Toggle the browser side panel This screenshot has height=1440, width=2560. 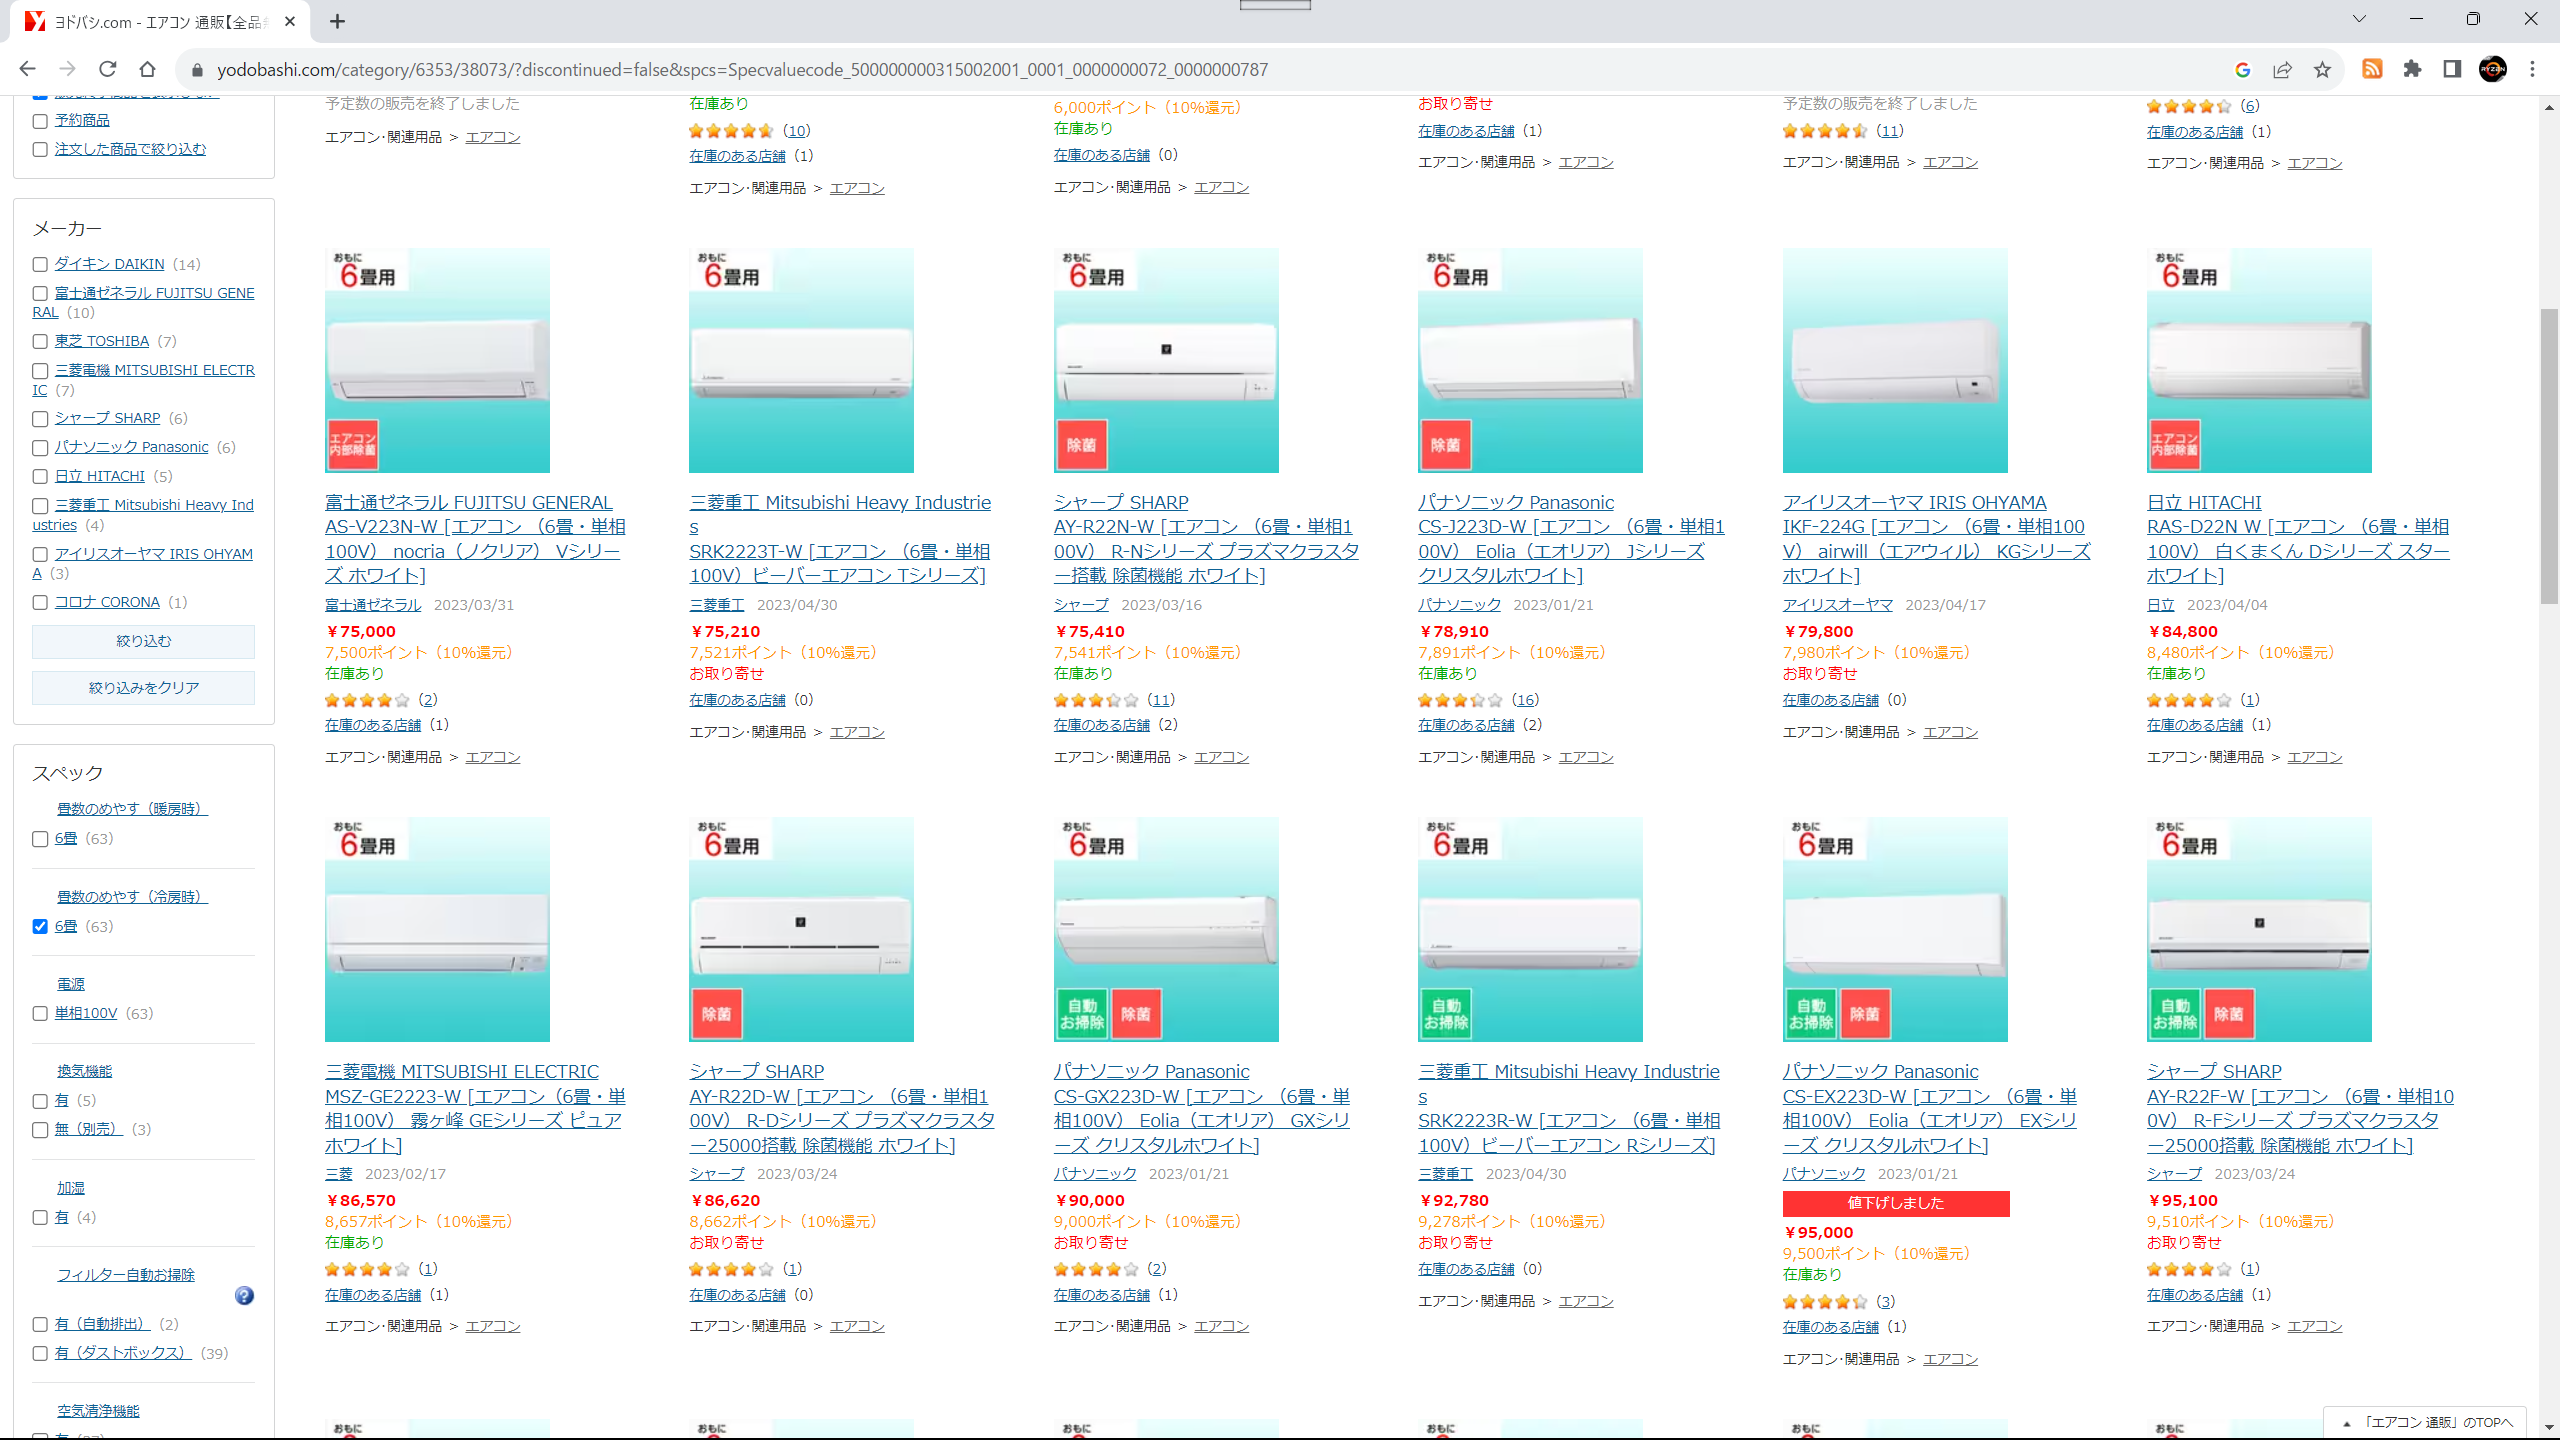point(2452,69)
